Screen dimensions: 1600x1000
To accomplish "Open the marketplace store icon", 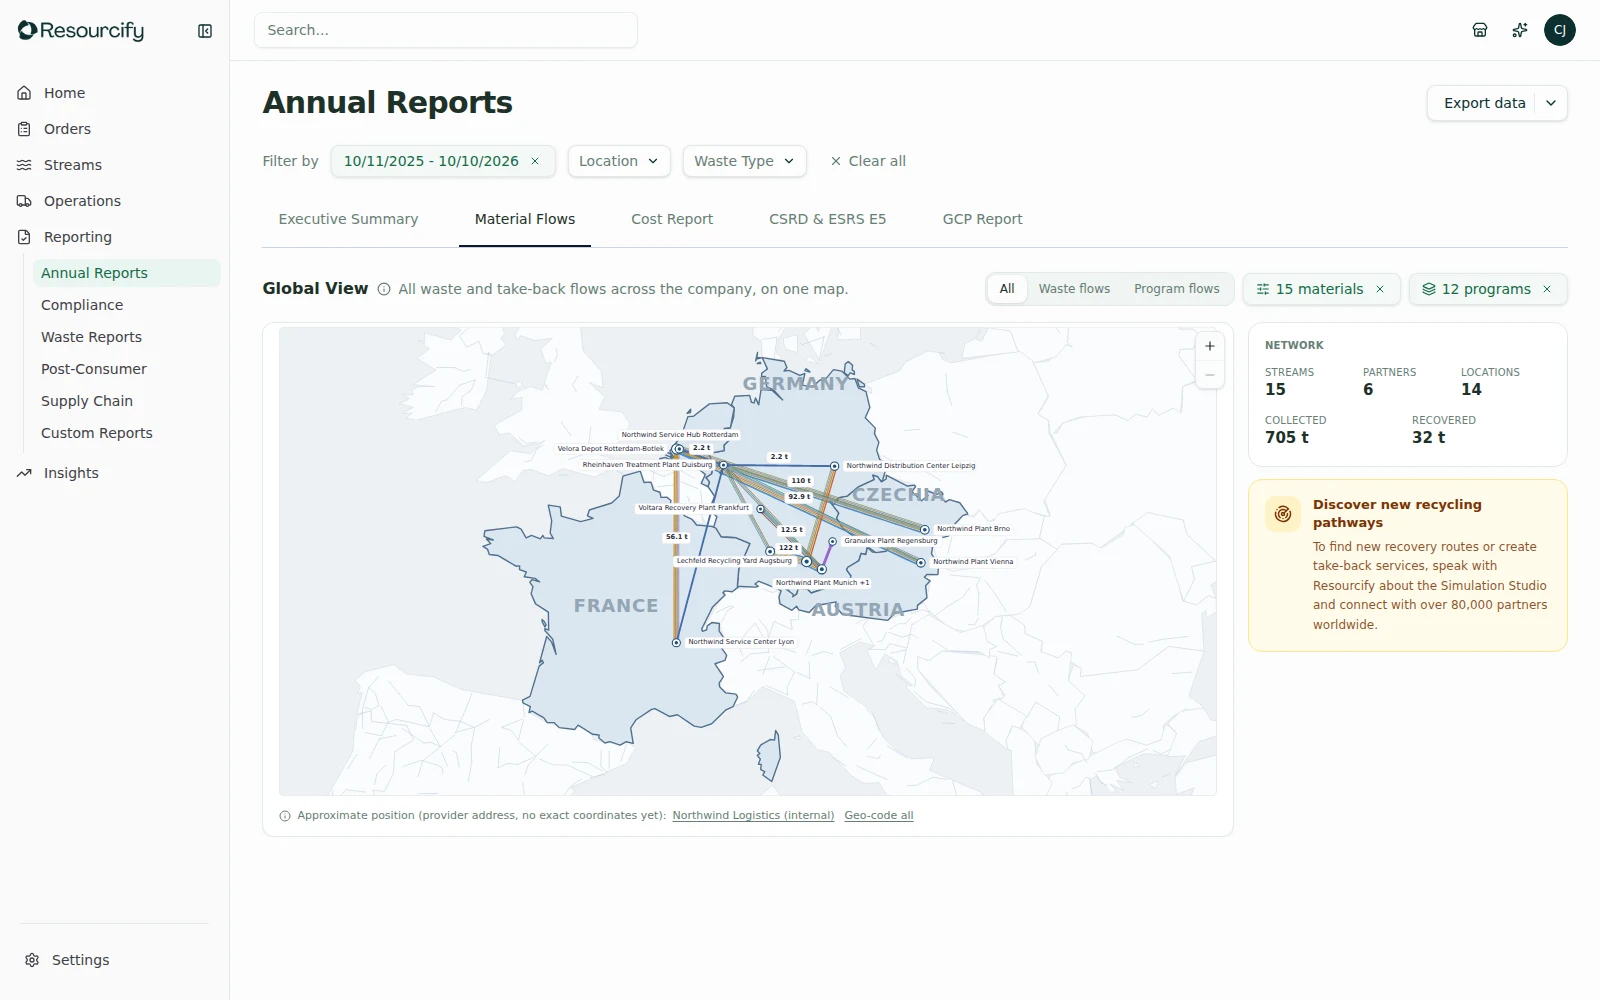I will (x=1480, y=30).
